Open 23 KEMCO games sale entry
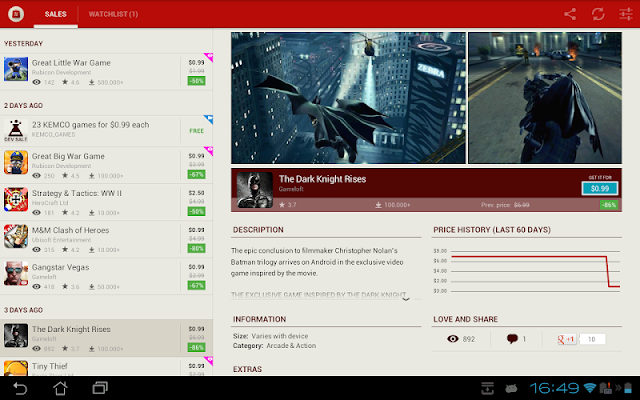640x400 pixels. tap(106, 131)
